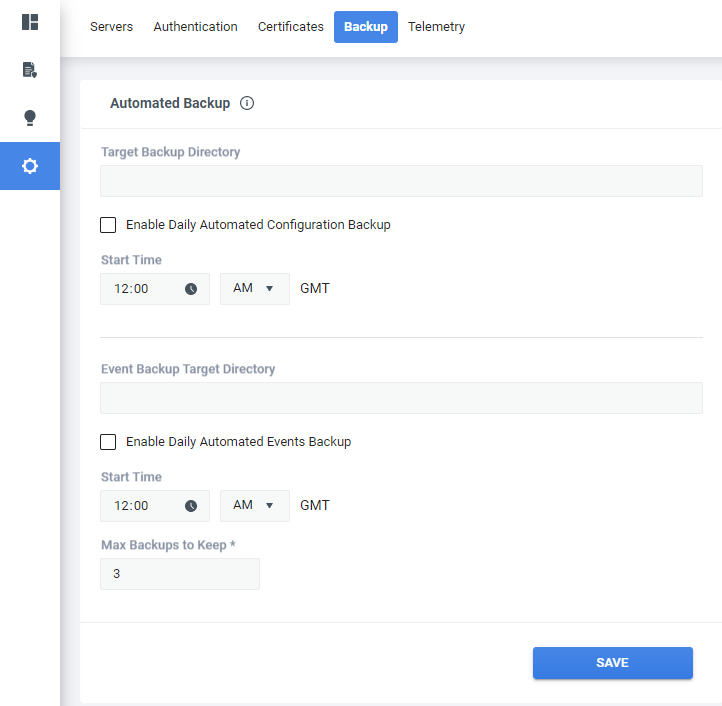Click GMT label beside configuration start time

(x=314, y=288)
